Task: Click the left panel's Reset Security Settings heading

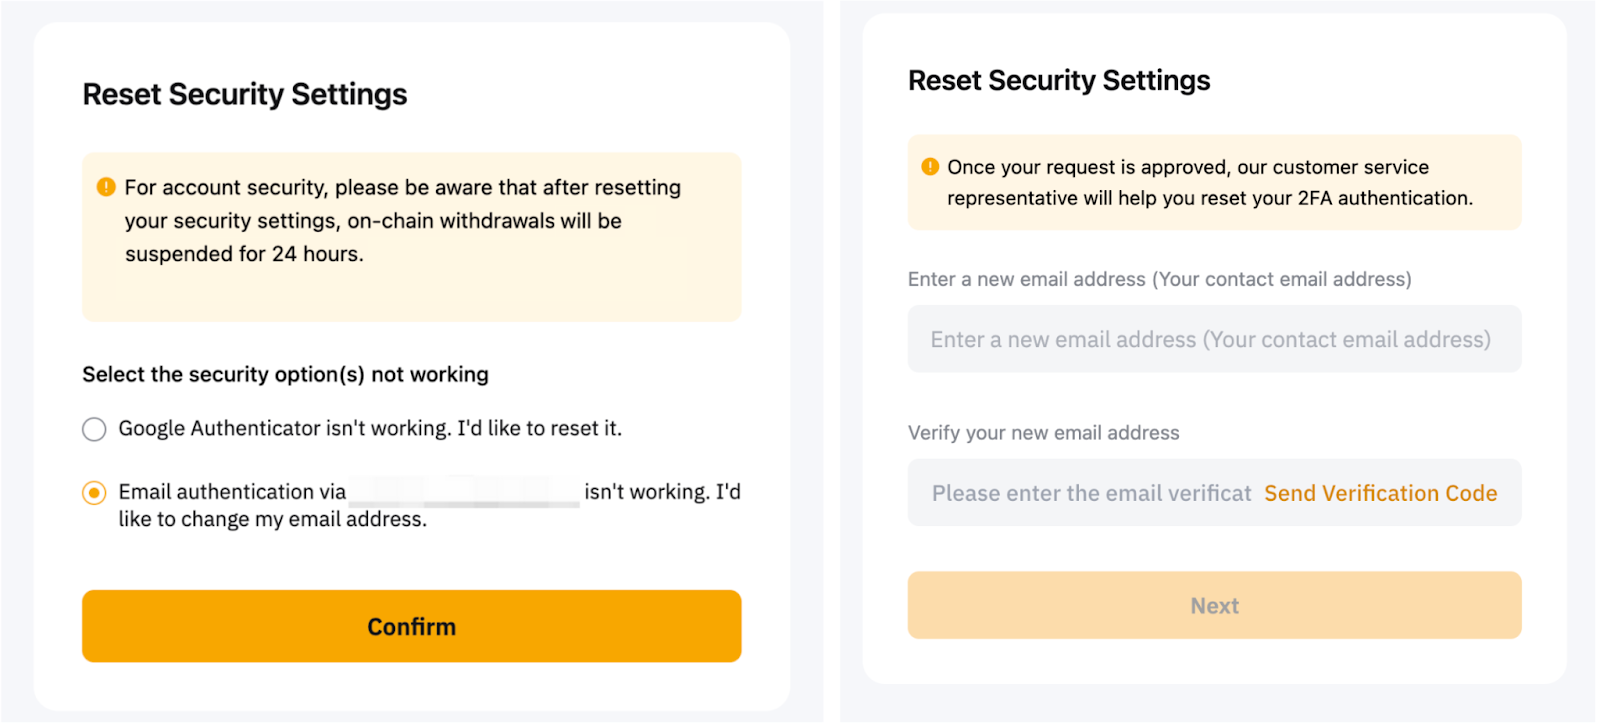Action: pos(245,94)
